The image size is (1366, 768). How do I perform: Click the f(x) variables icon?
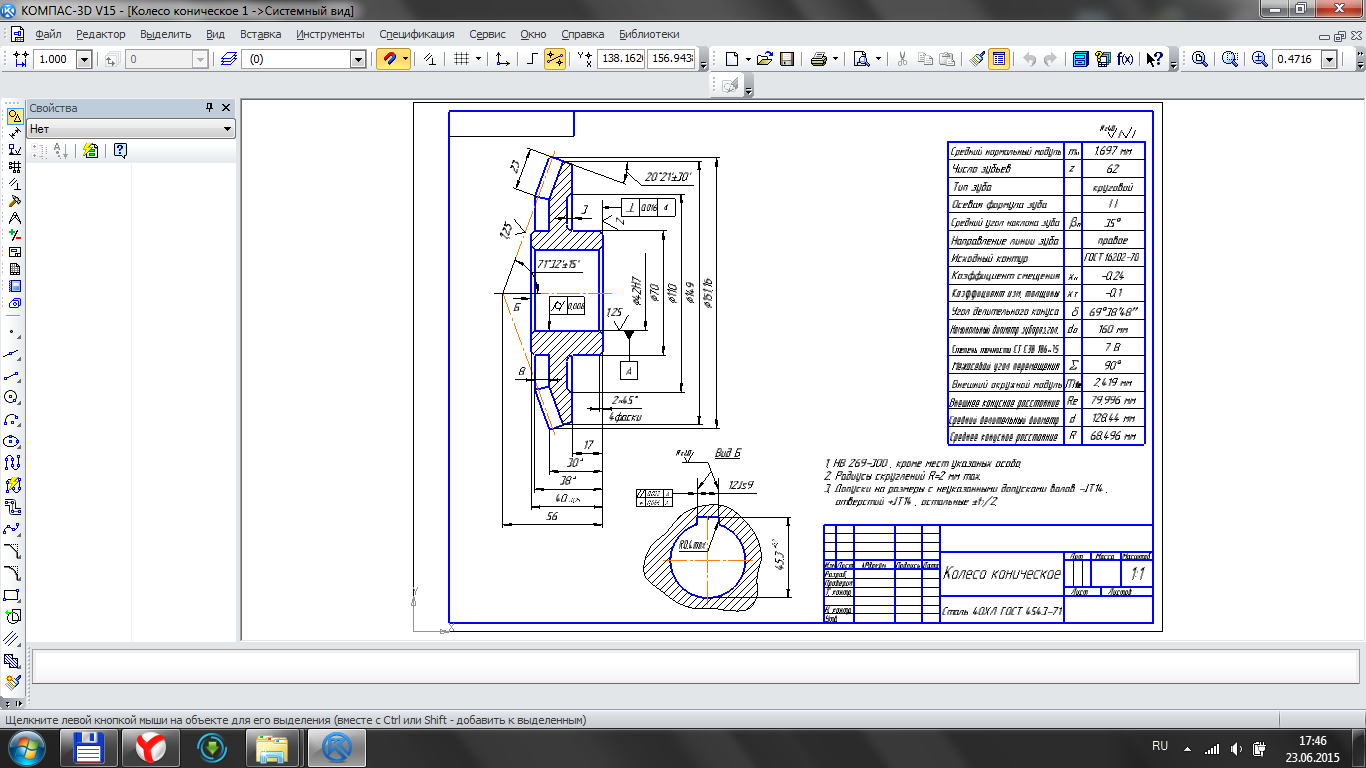(1125, 59)
